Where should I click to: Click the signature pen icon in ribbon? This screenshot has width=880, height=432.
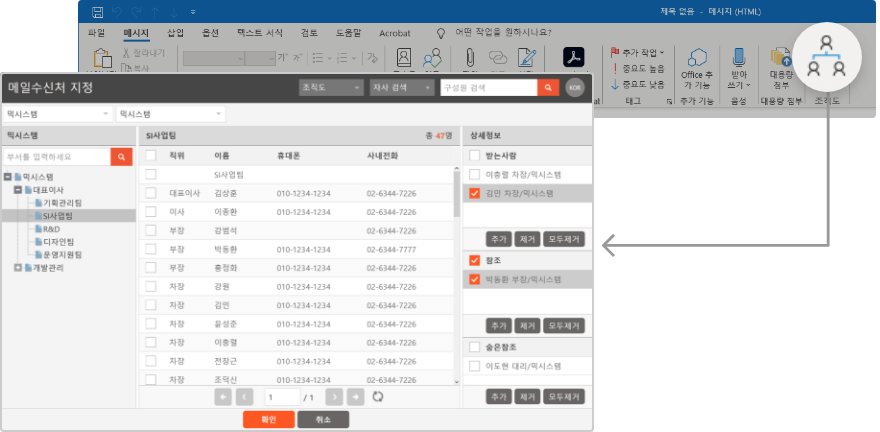[526, 58]
